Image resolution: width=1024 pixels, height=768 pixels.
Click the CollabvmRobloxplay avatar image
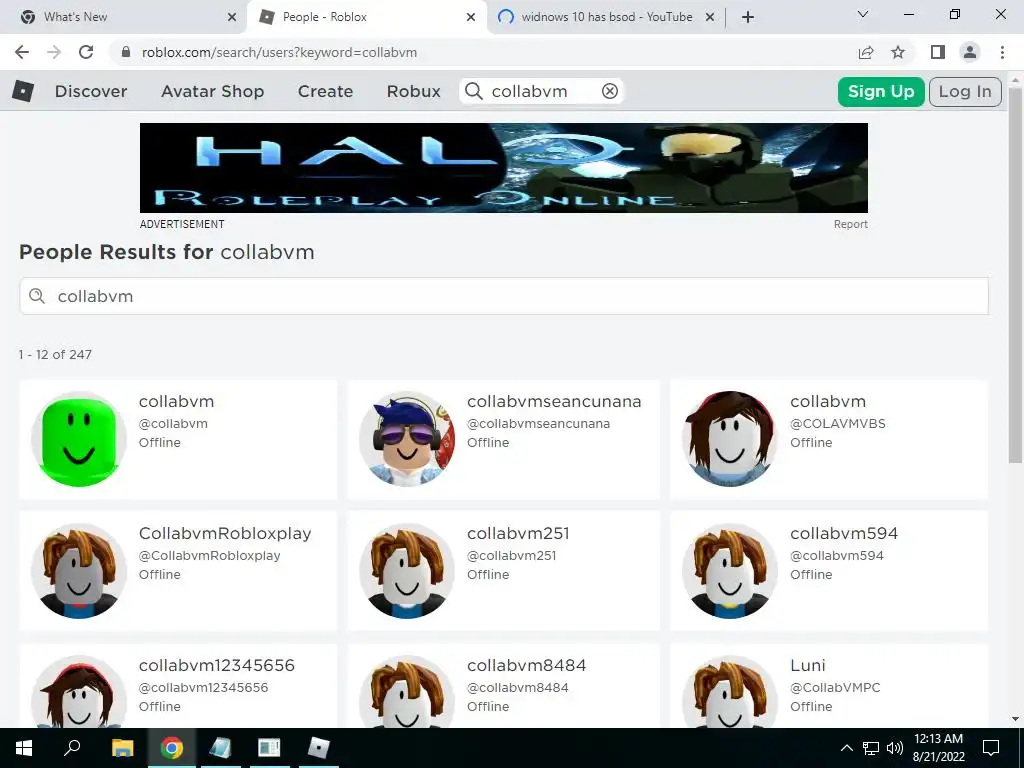click(79, 571)
